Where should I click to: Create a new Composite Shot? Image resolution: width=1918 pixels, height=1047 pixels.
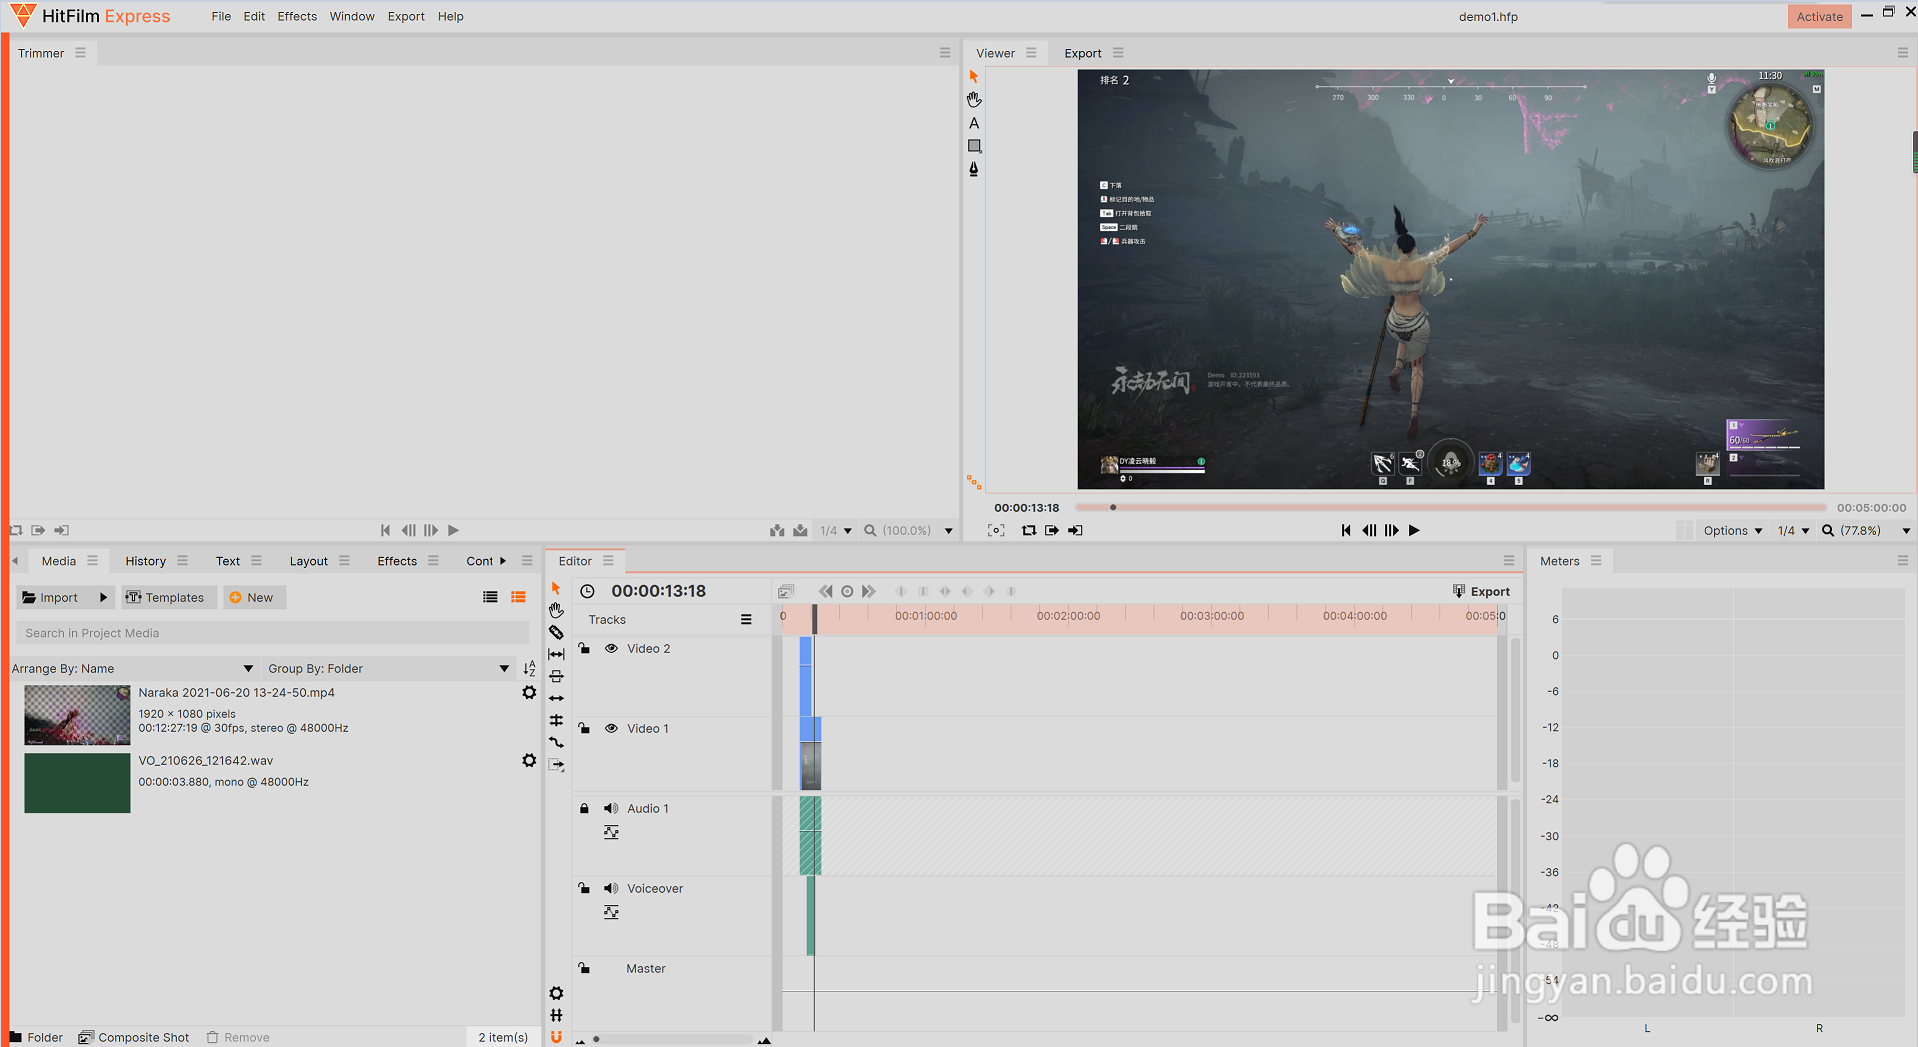coord(134,1037)
